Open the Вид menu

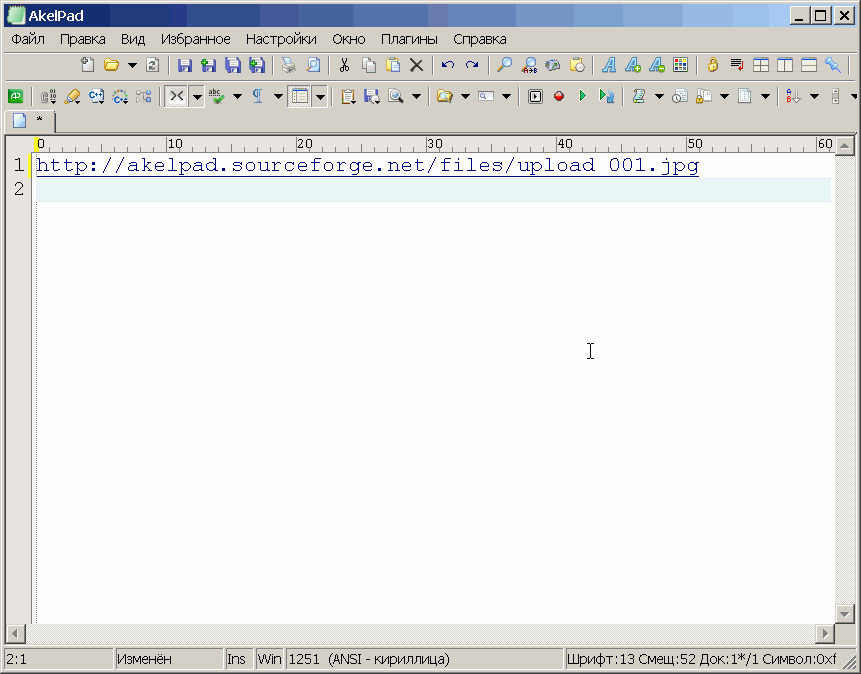(x=133, y=39)
